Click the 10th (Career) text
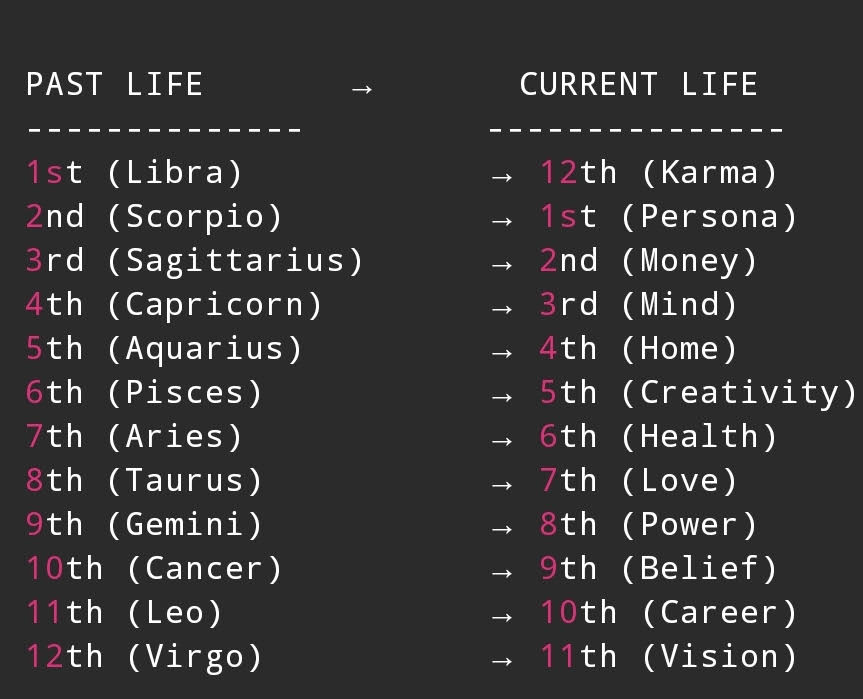This screenshot has width=863, height=699. point(668,613)
